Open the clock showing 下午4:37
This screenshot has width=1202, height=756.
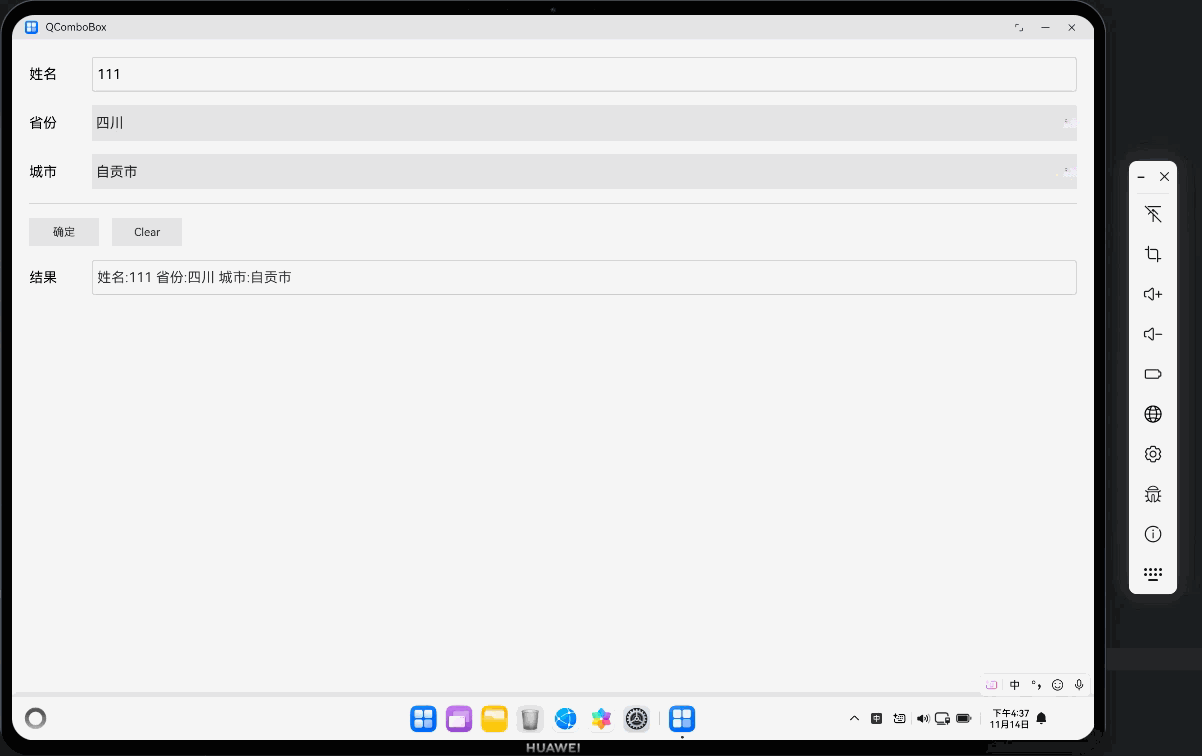1010,718
